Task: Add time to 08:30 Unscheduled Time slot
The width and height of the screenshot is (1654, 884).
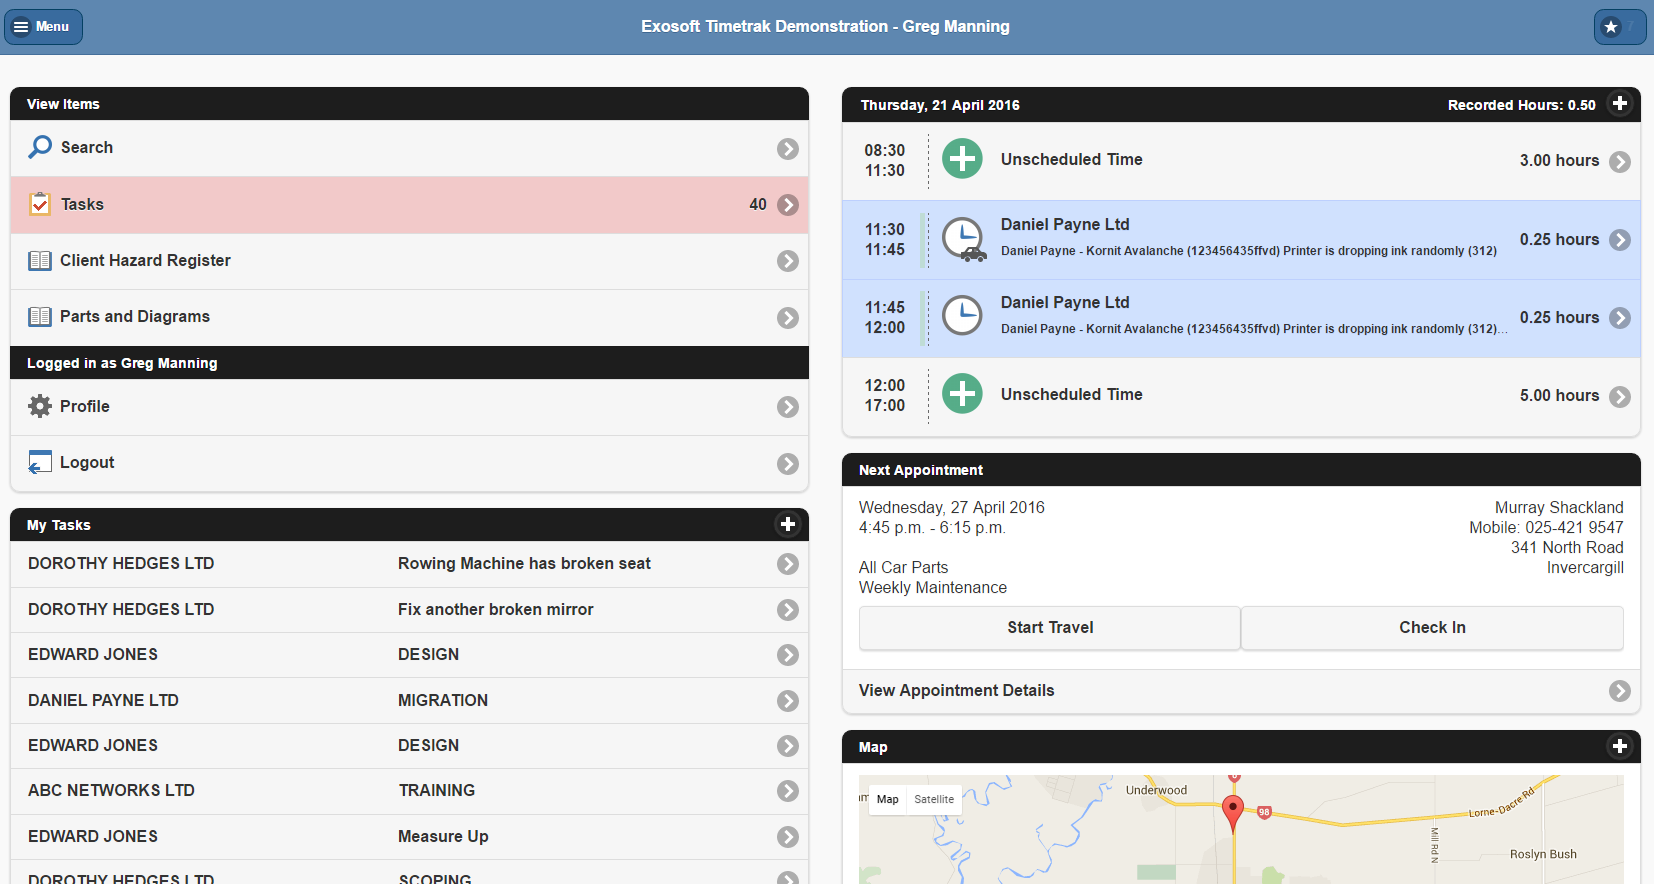Action: point(962,159)
